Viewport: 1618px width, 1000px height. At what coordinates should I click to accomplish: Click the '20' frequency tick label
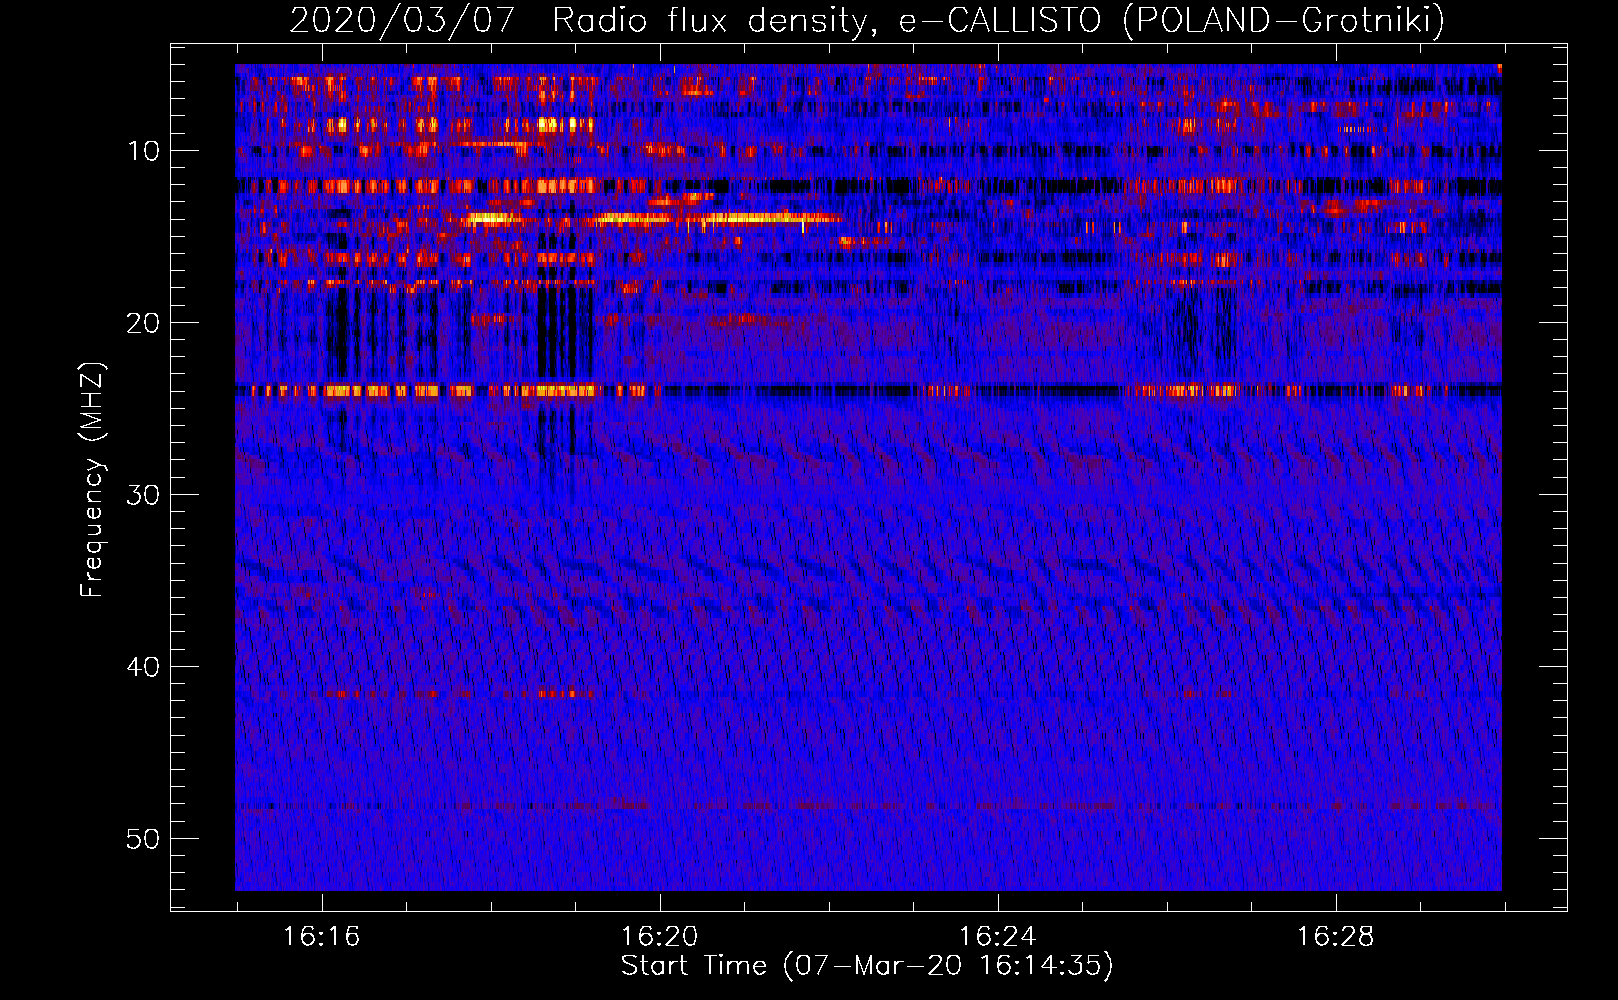pyautogui.click(x=143, y=323)
